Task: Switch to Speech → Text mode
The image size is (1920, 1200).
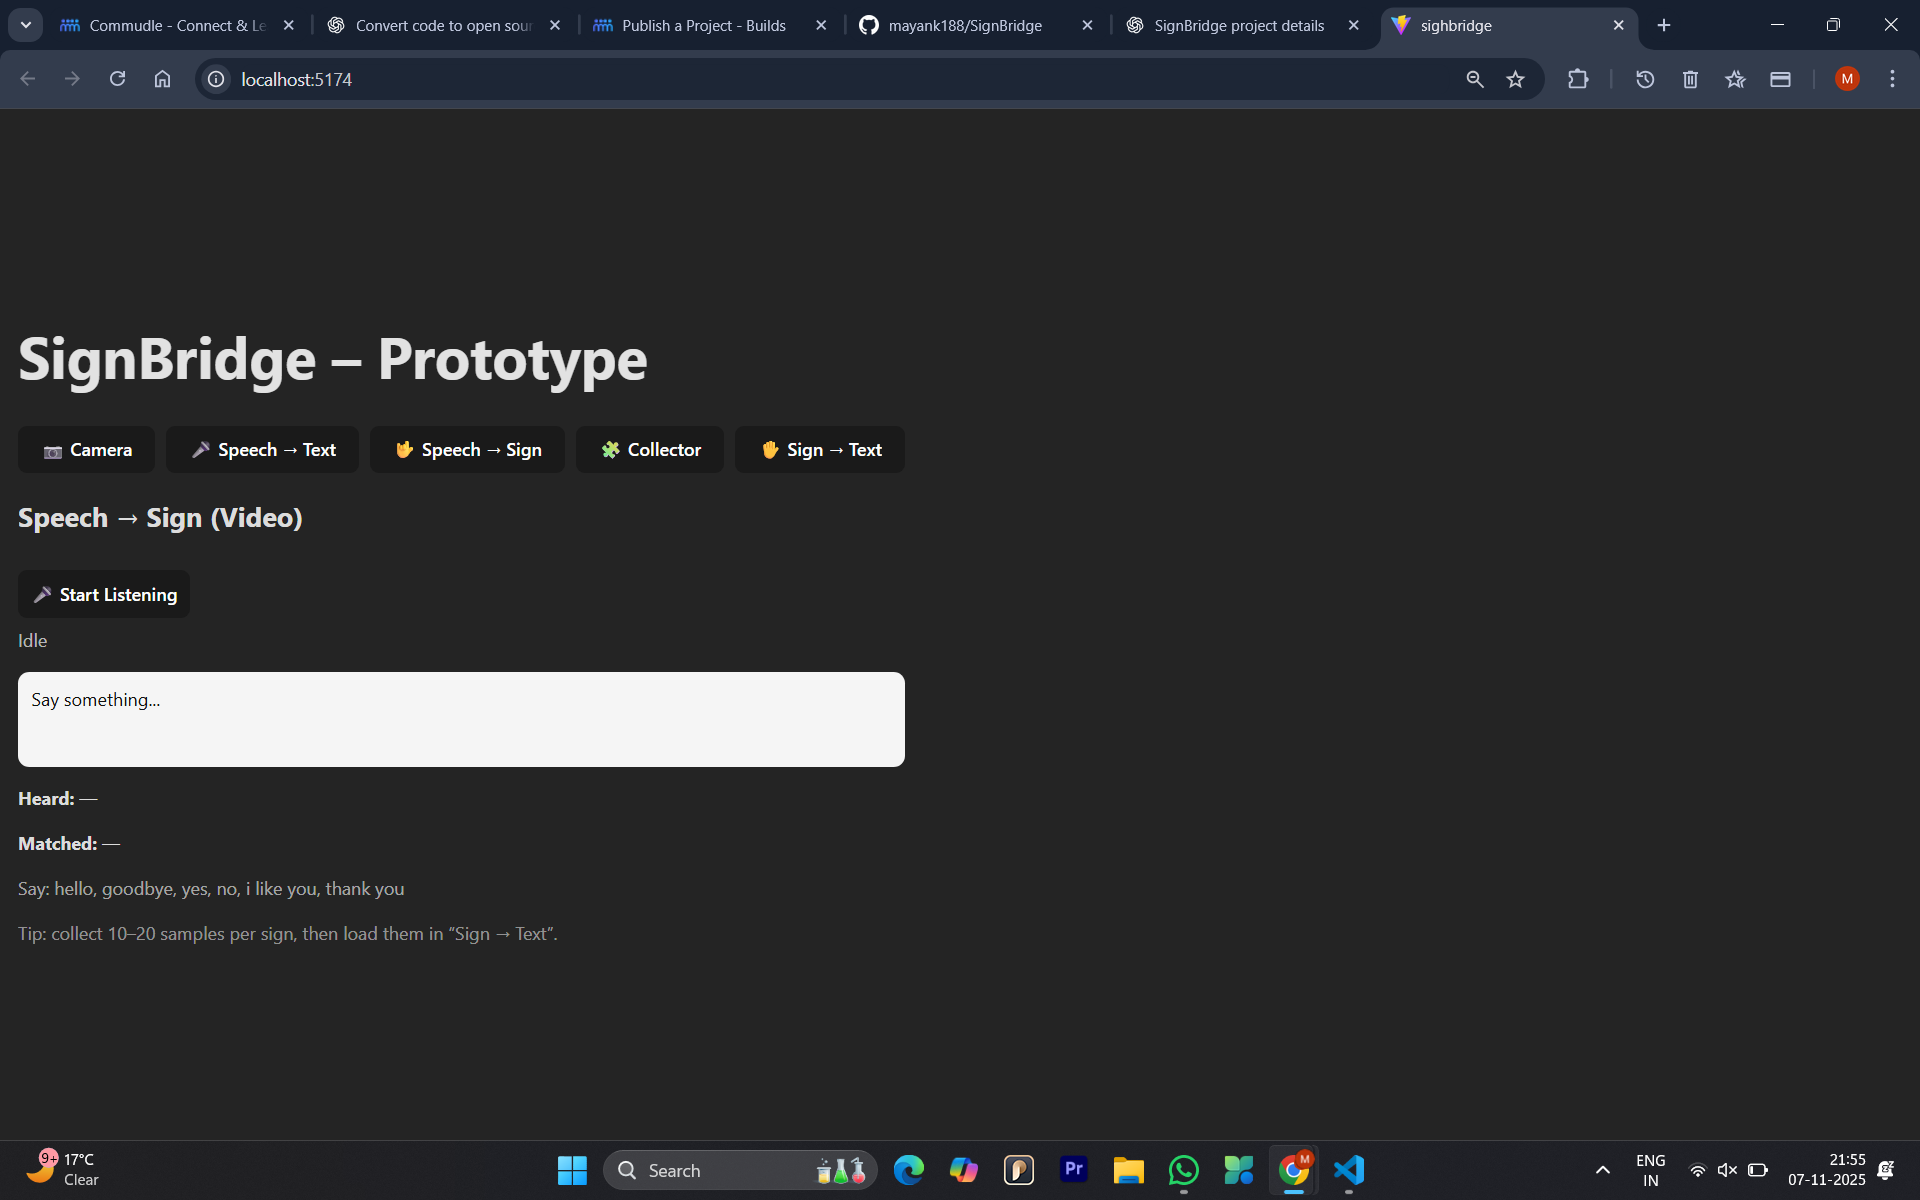Action: pos(263,450)
